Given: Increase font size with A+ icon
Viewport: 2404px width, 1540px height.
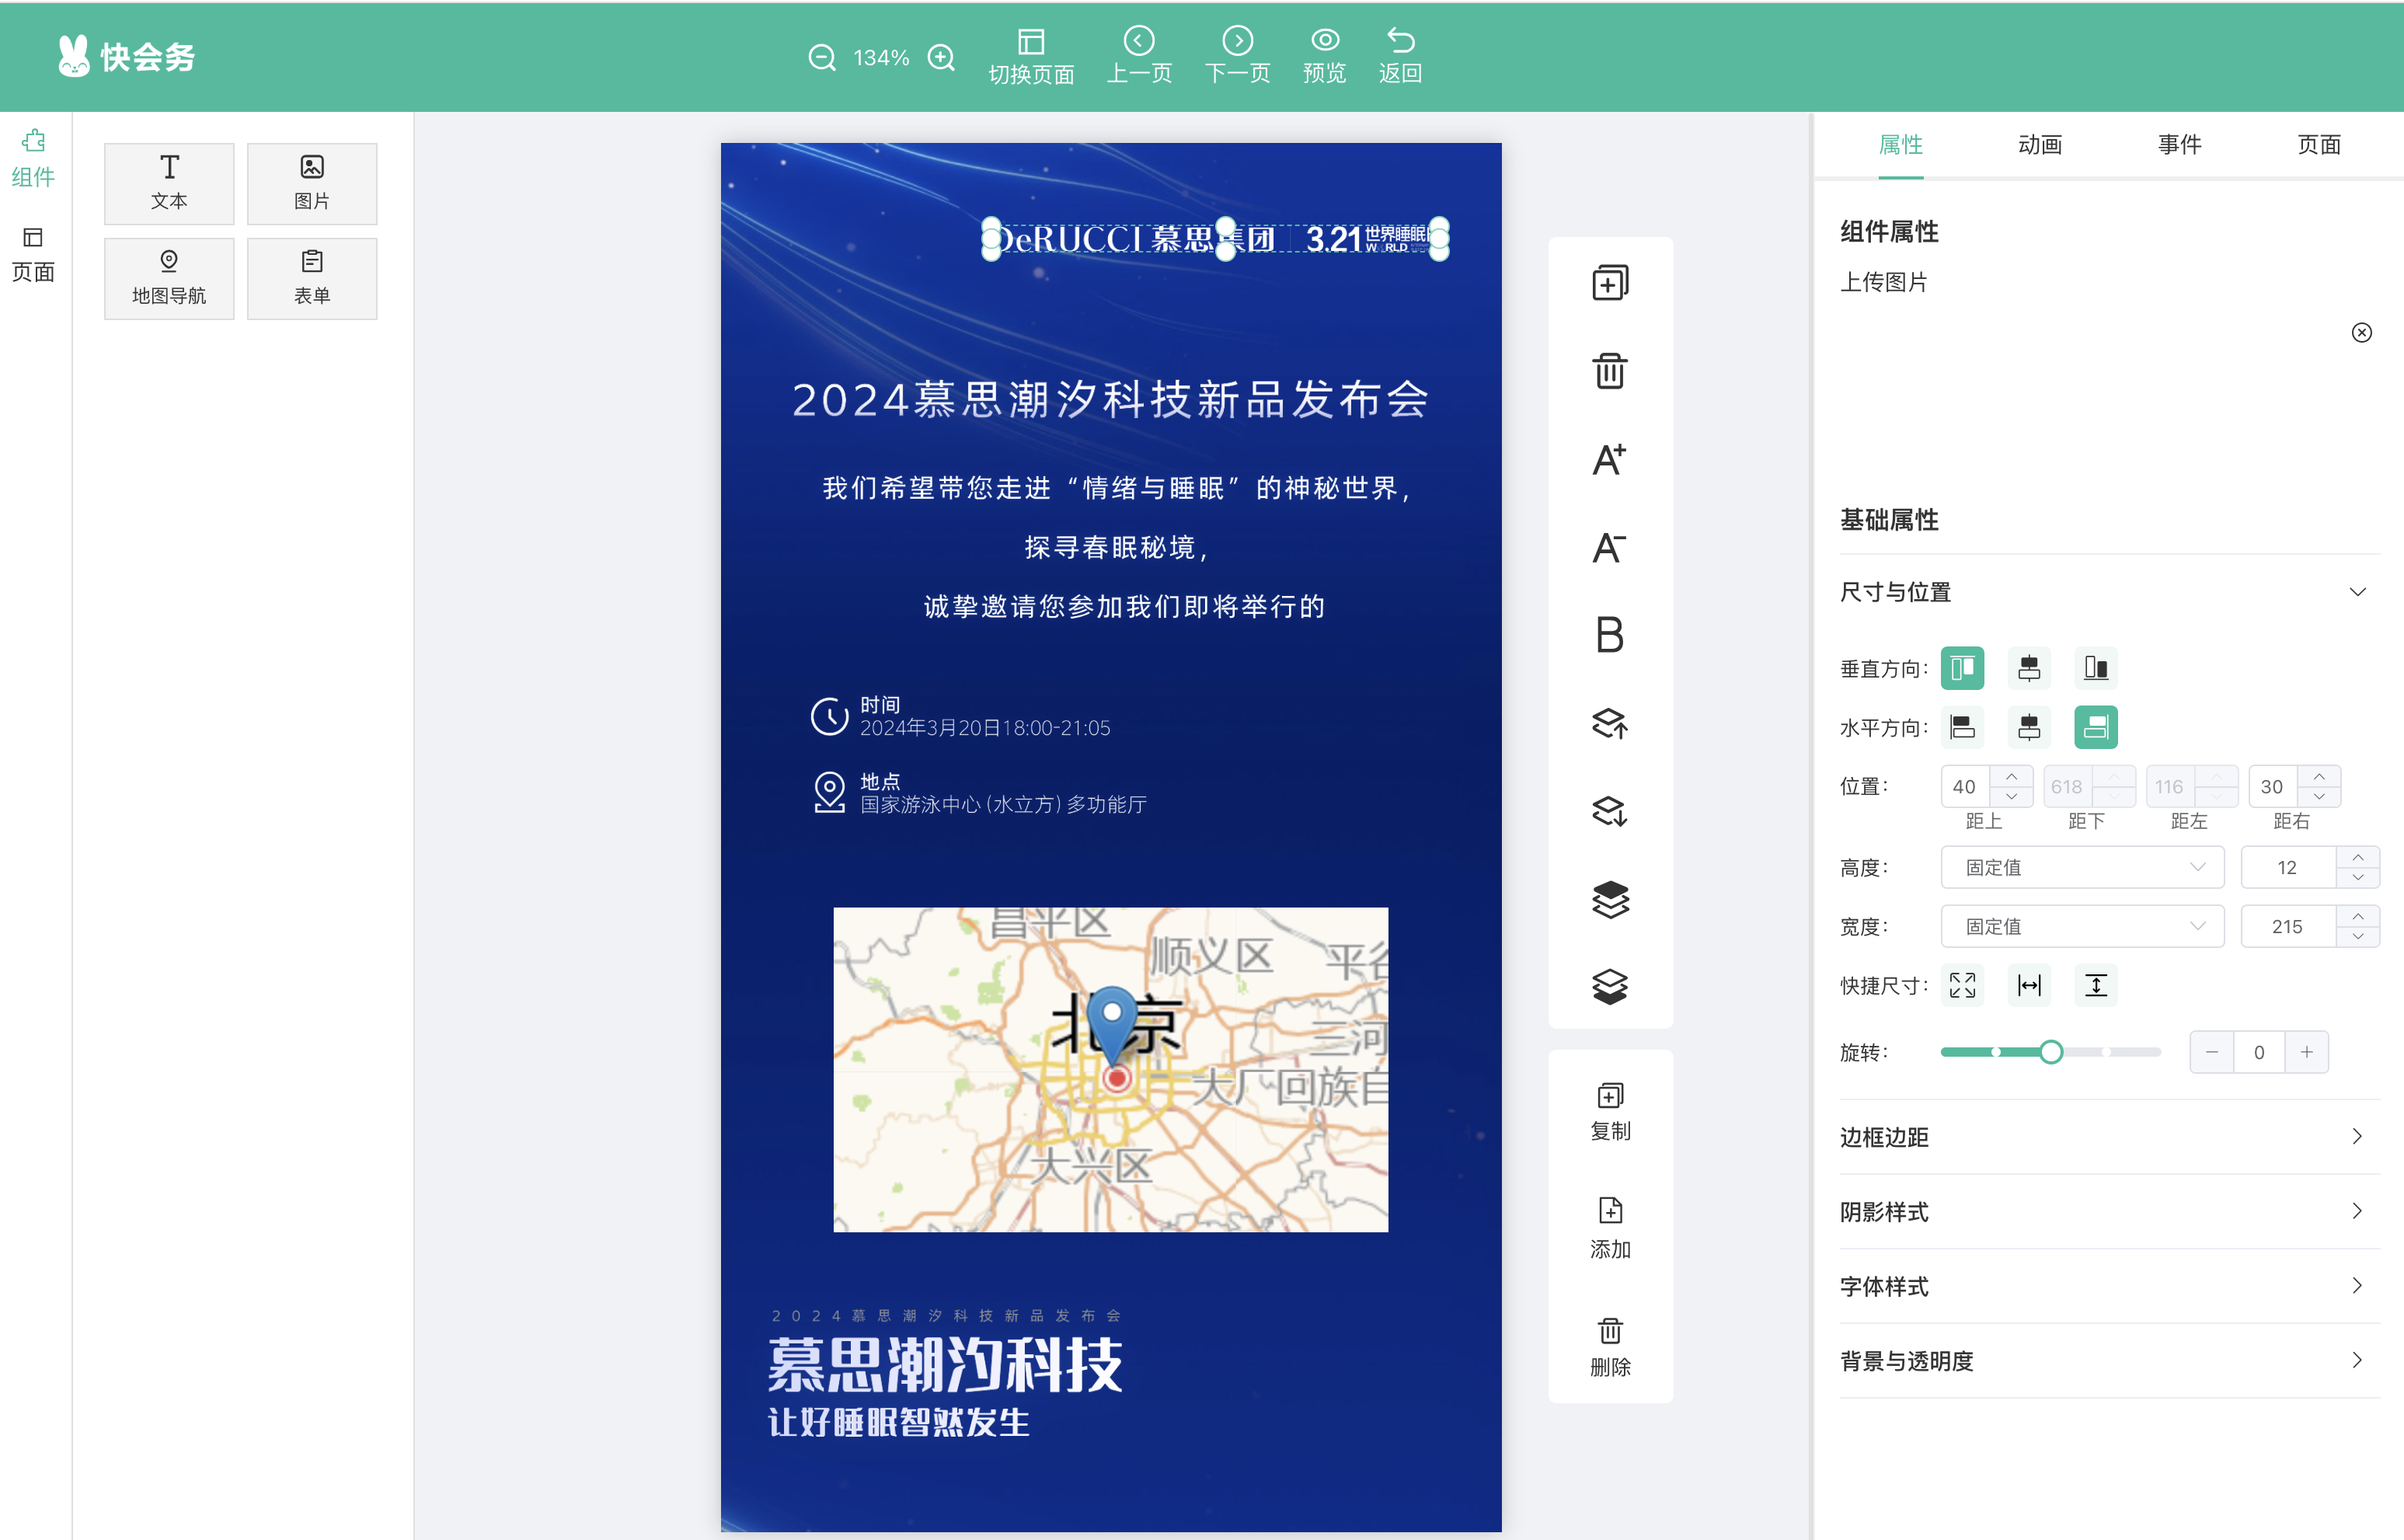Looking at the screenshot, I should point(1610,459).
